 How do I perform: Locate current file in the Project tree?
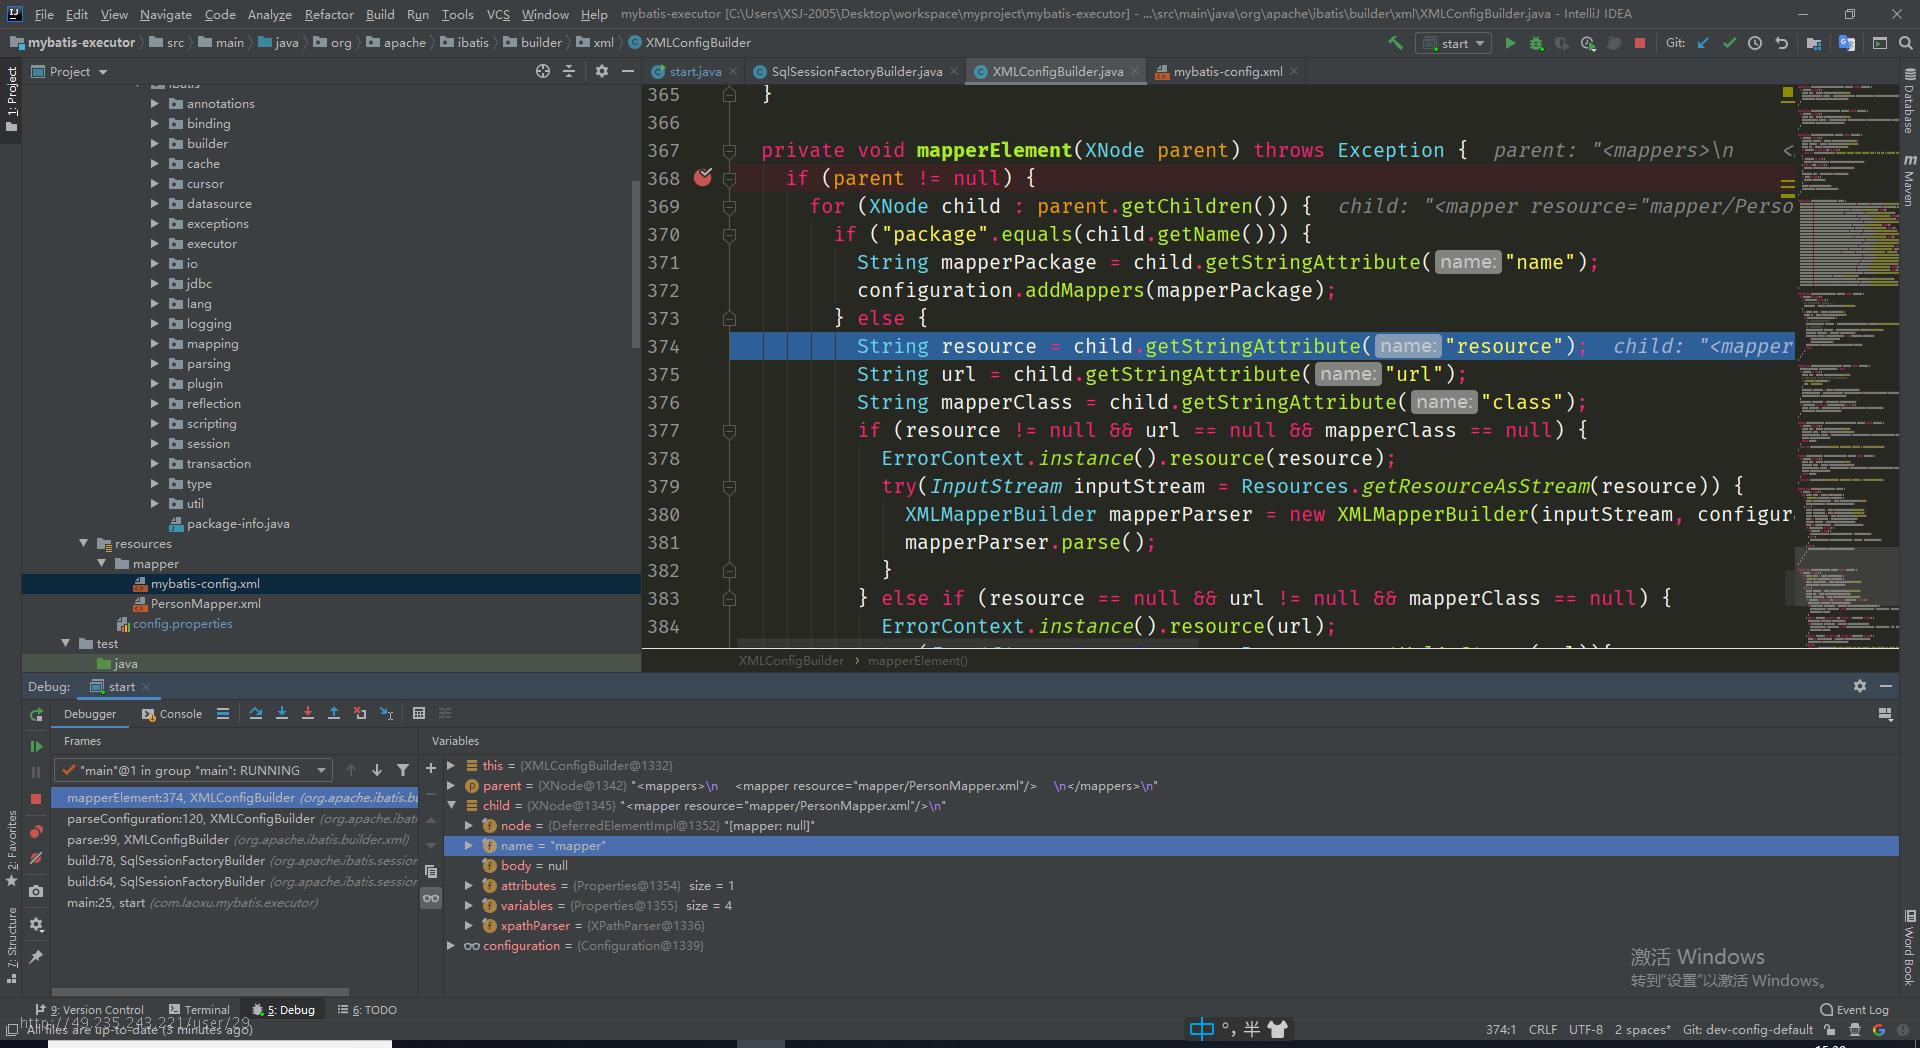(x=543, y=71)
